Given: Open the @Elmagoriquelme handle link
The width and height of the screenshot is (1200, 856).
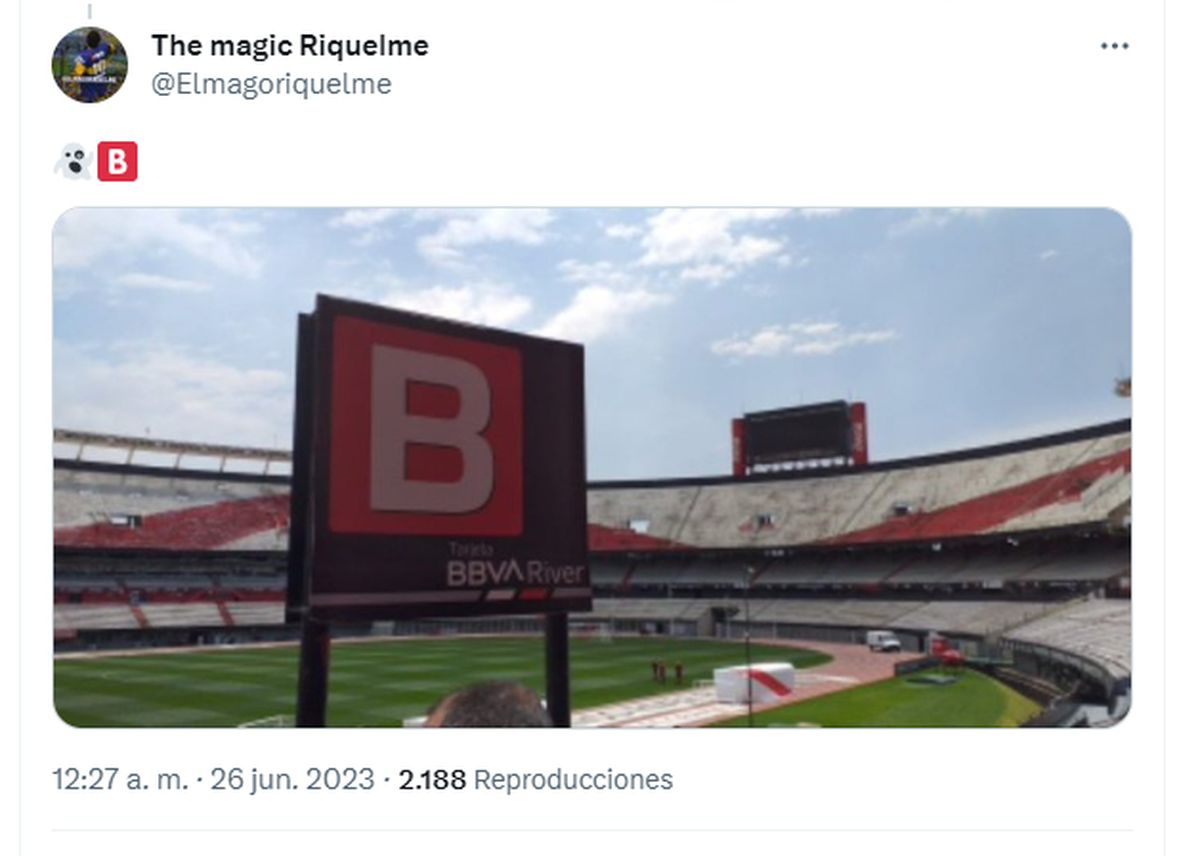Looking at the screenshot, I should [x=271, y=84].
